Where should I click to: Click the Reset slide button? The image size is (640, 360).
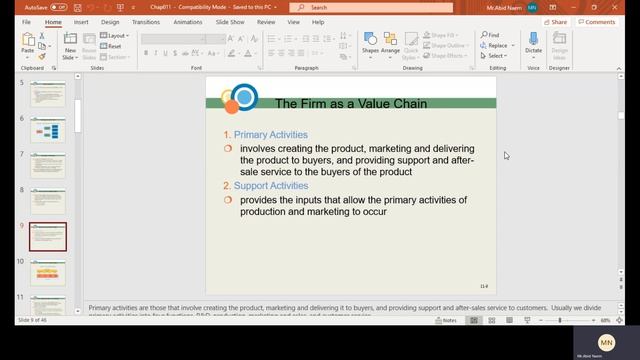coord(111,46)
